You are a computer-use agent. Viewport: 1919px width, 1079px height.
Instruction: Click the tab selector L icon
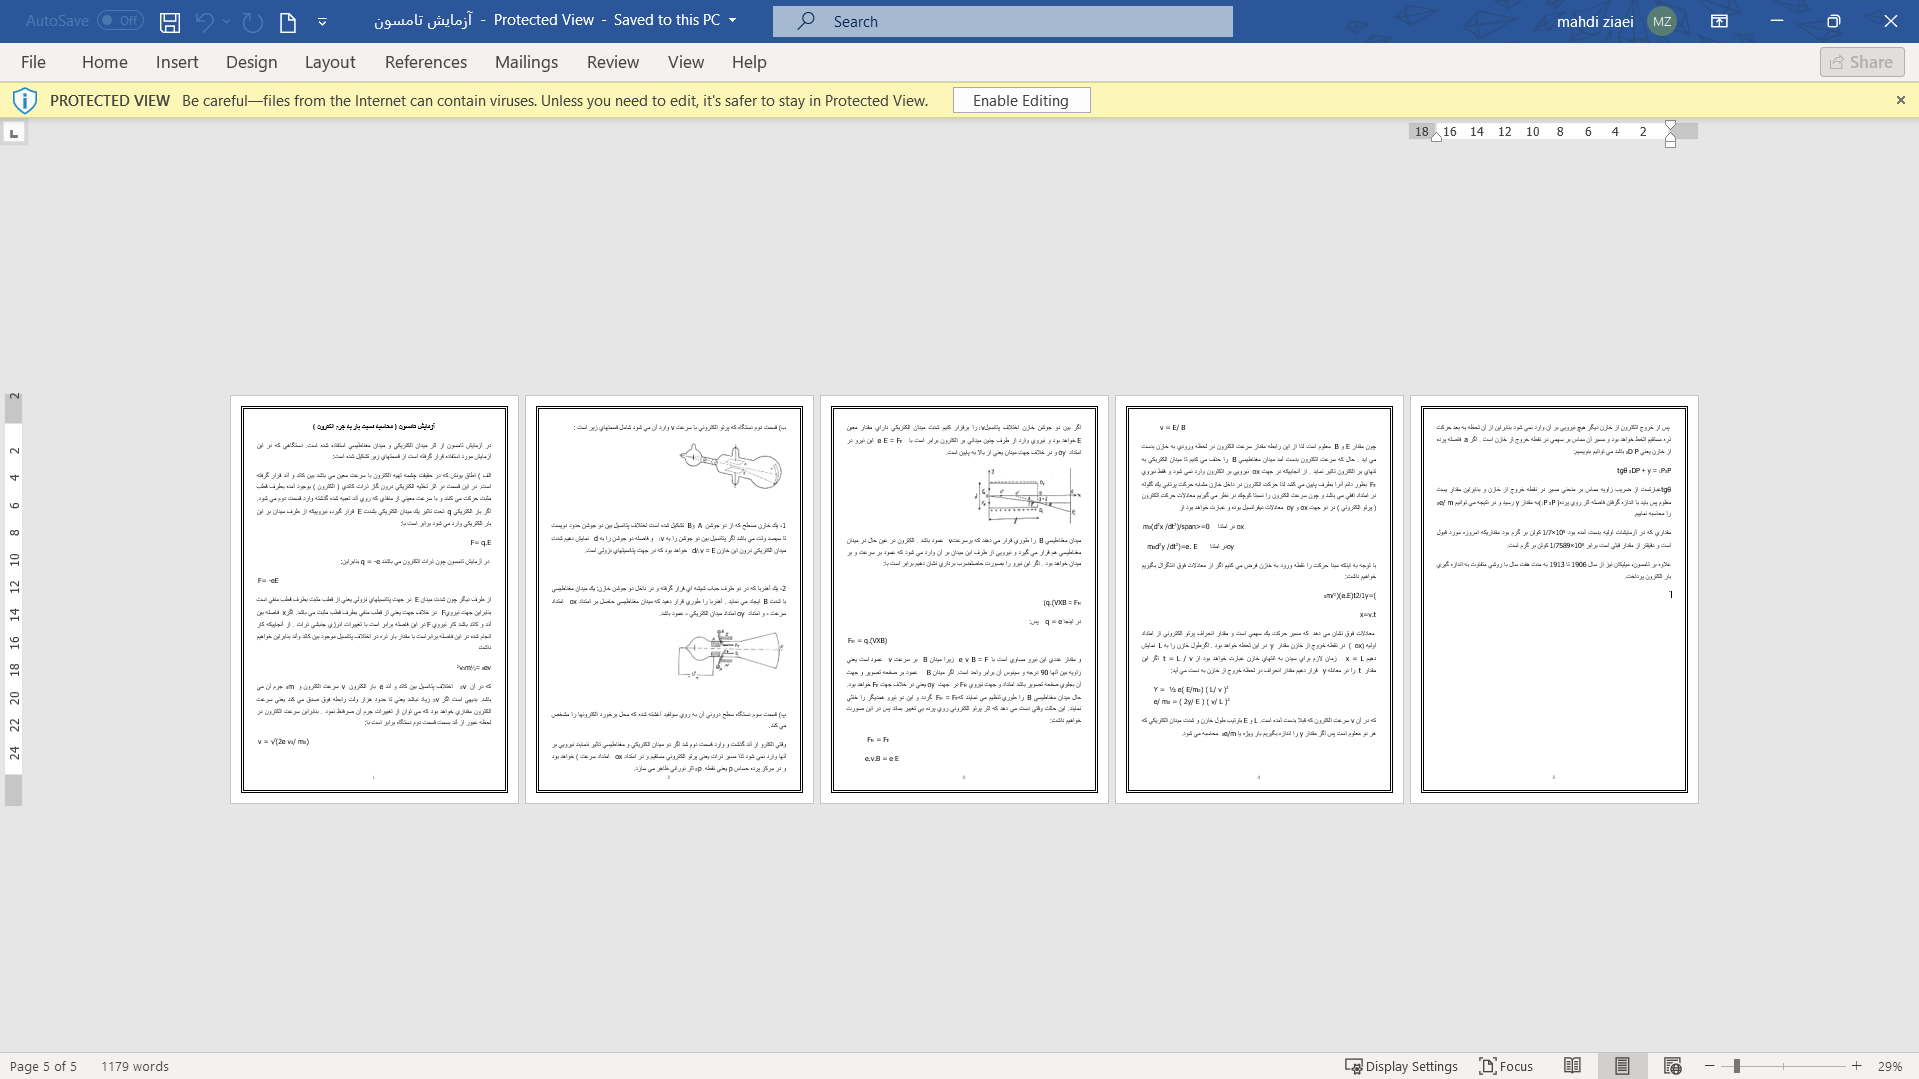[14, 132]
